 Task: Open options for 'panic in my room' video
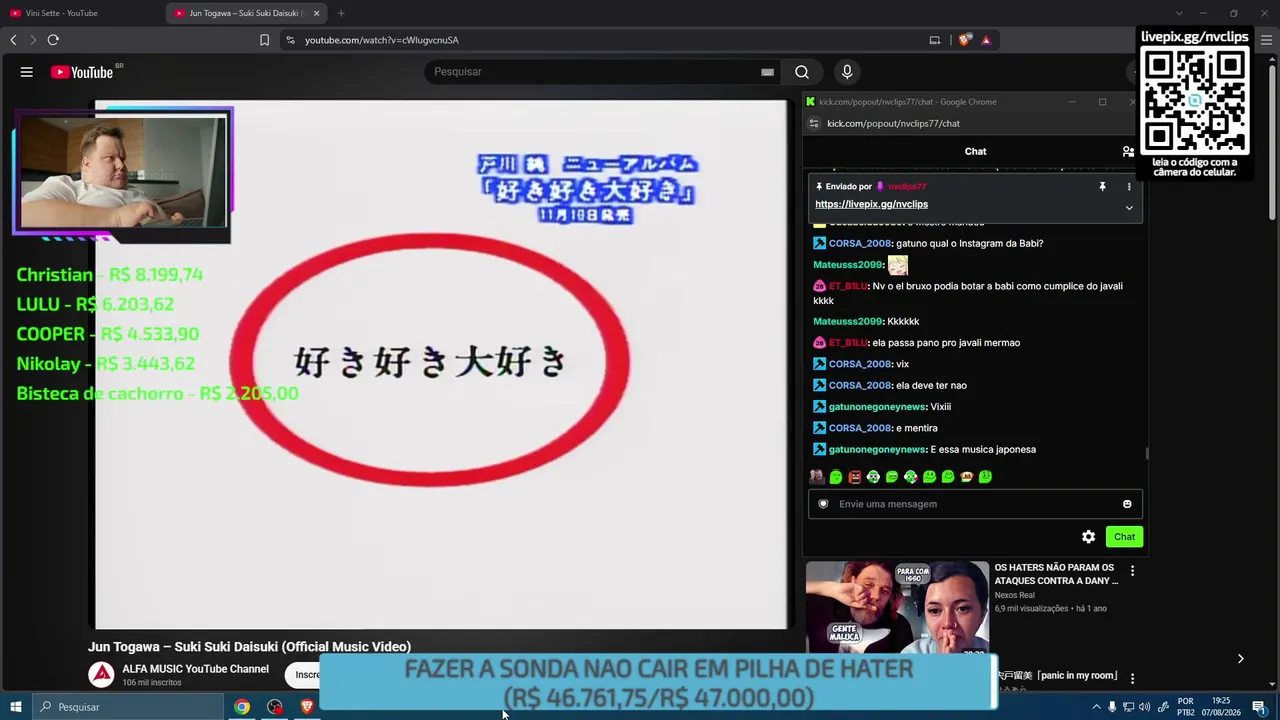(x=1132, y=678)
